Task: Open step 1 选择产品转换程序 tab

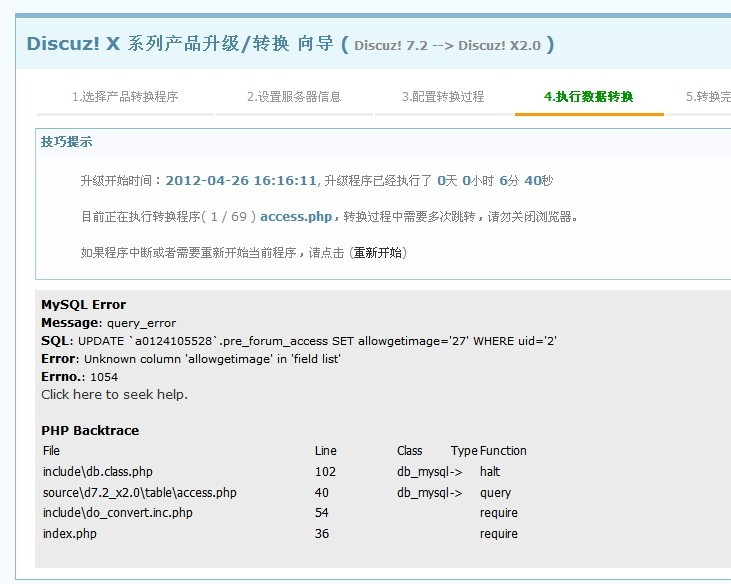Action: 125,96
